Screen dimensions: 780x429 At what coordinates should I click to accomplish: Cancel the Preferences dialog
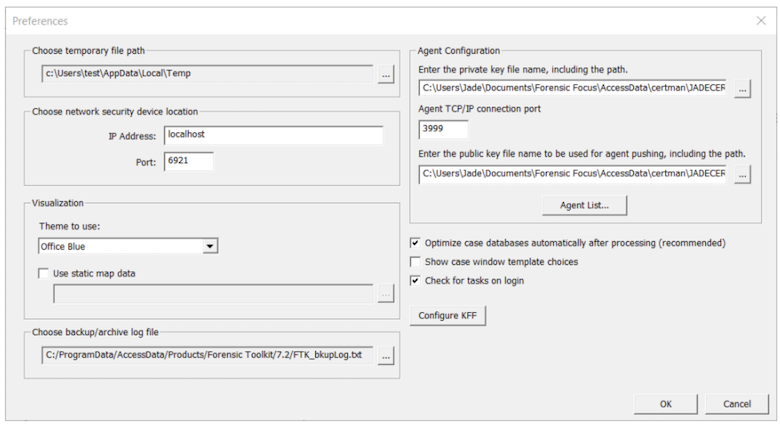737,404
